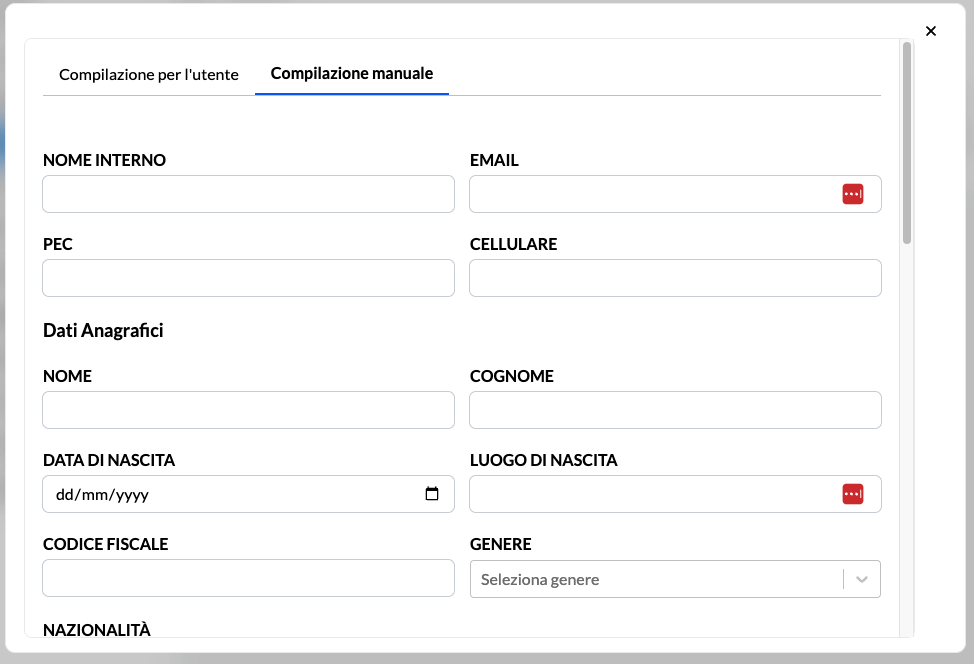Image resolution: width=974 pixels, height=664 pixels.
Task: Click the Cellulare input field
Action: click(675, 278)
